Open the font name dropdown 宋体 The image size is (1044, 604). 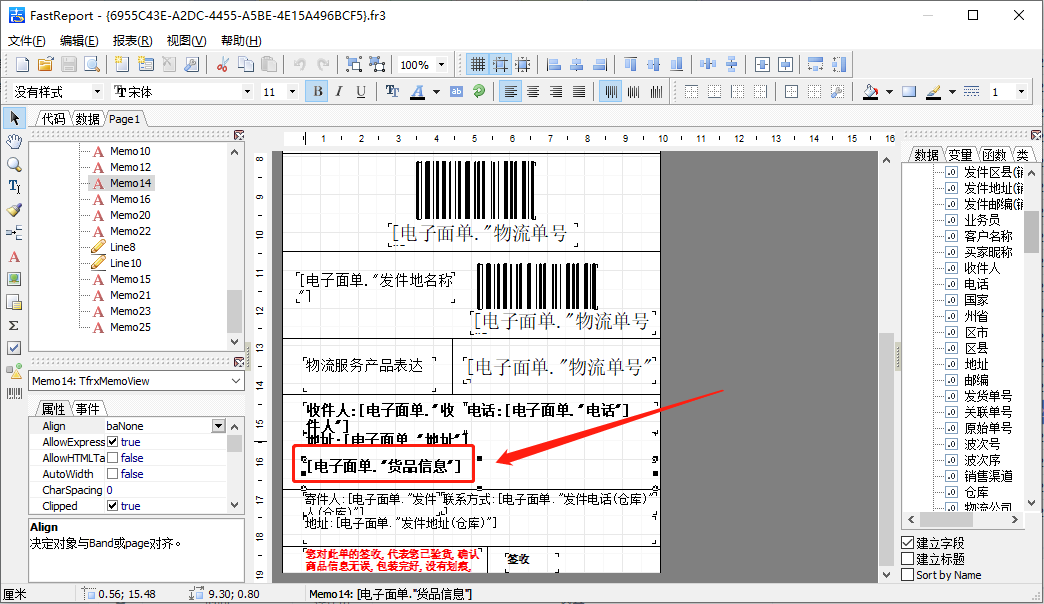pyautogui.click(x=248, y=92)
